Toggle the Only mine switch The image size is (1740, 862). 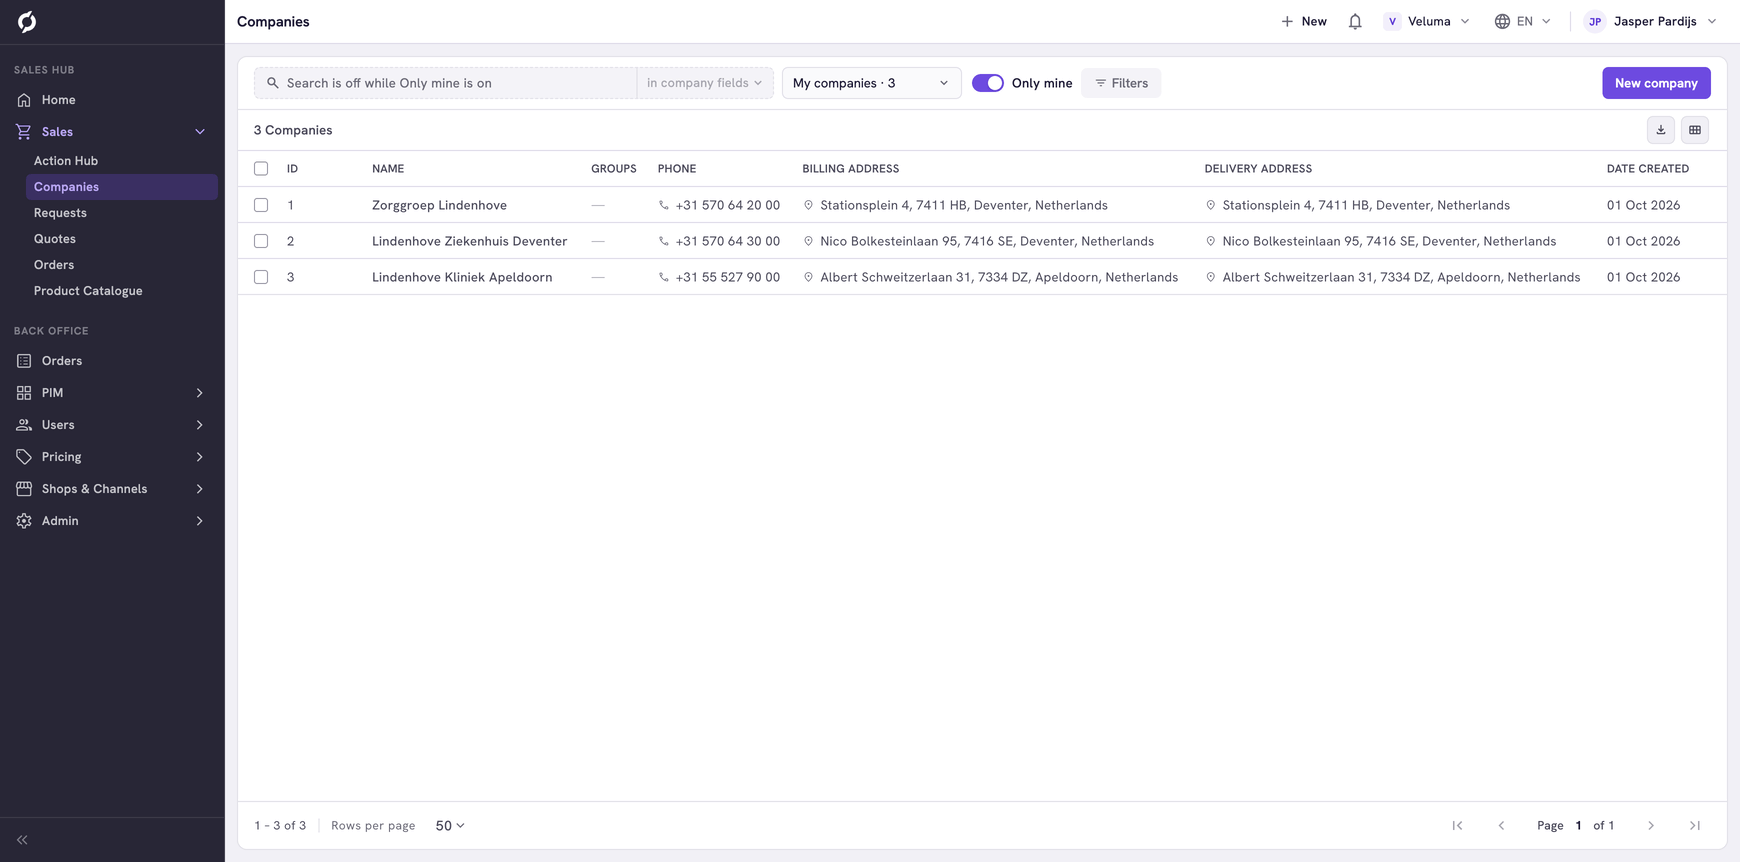(988, 83)
